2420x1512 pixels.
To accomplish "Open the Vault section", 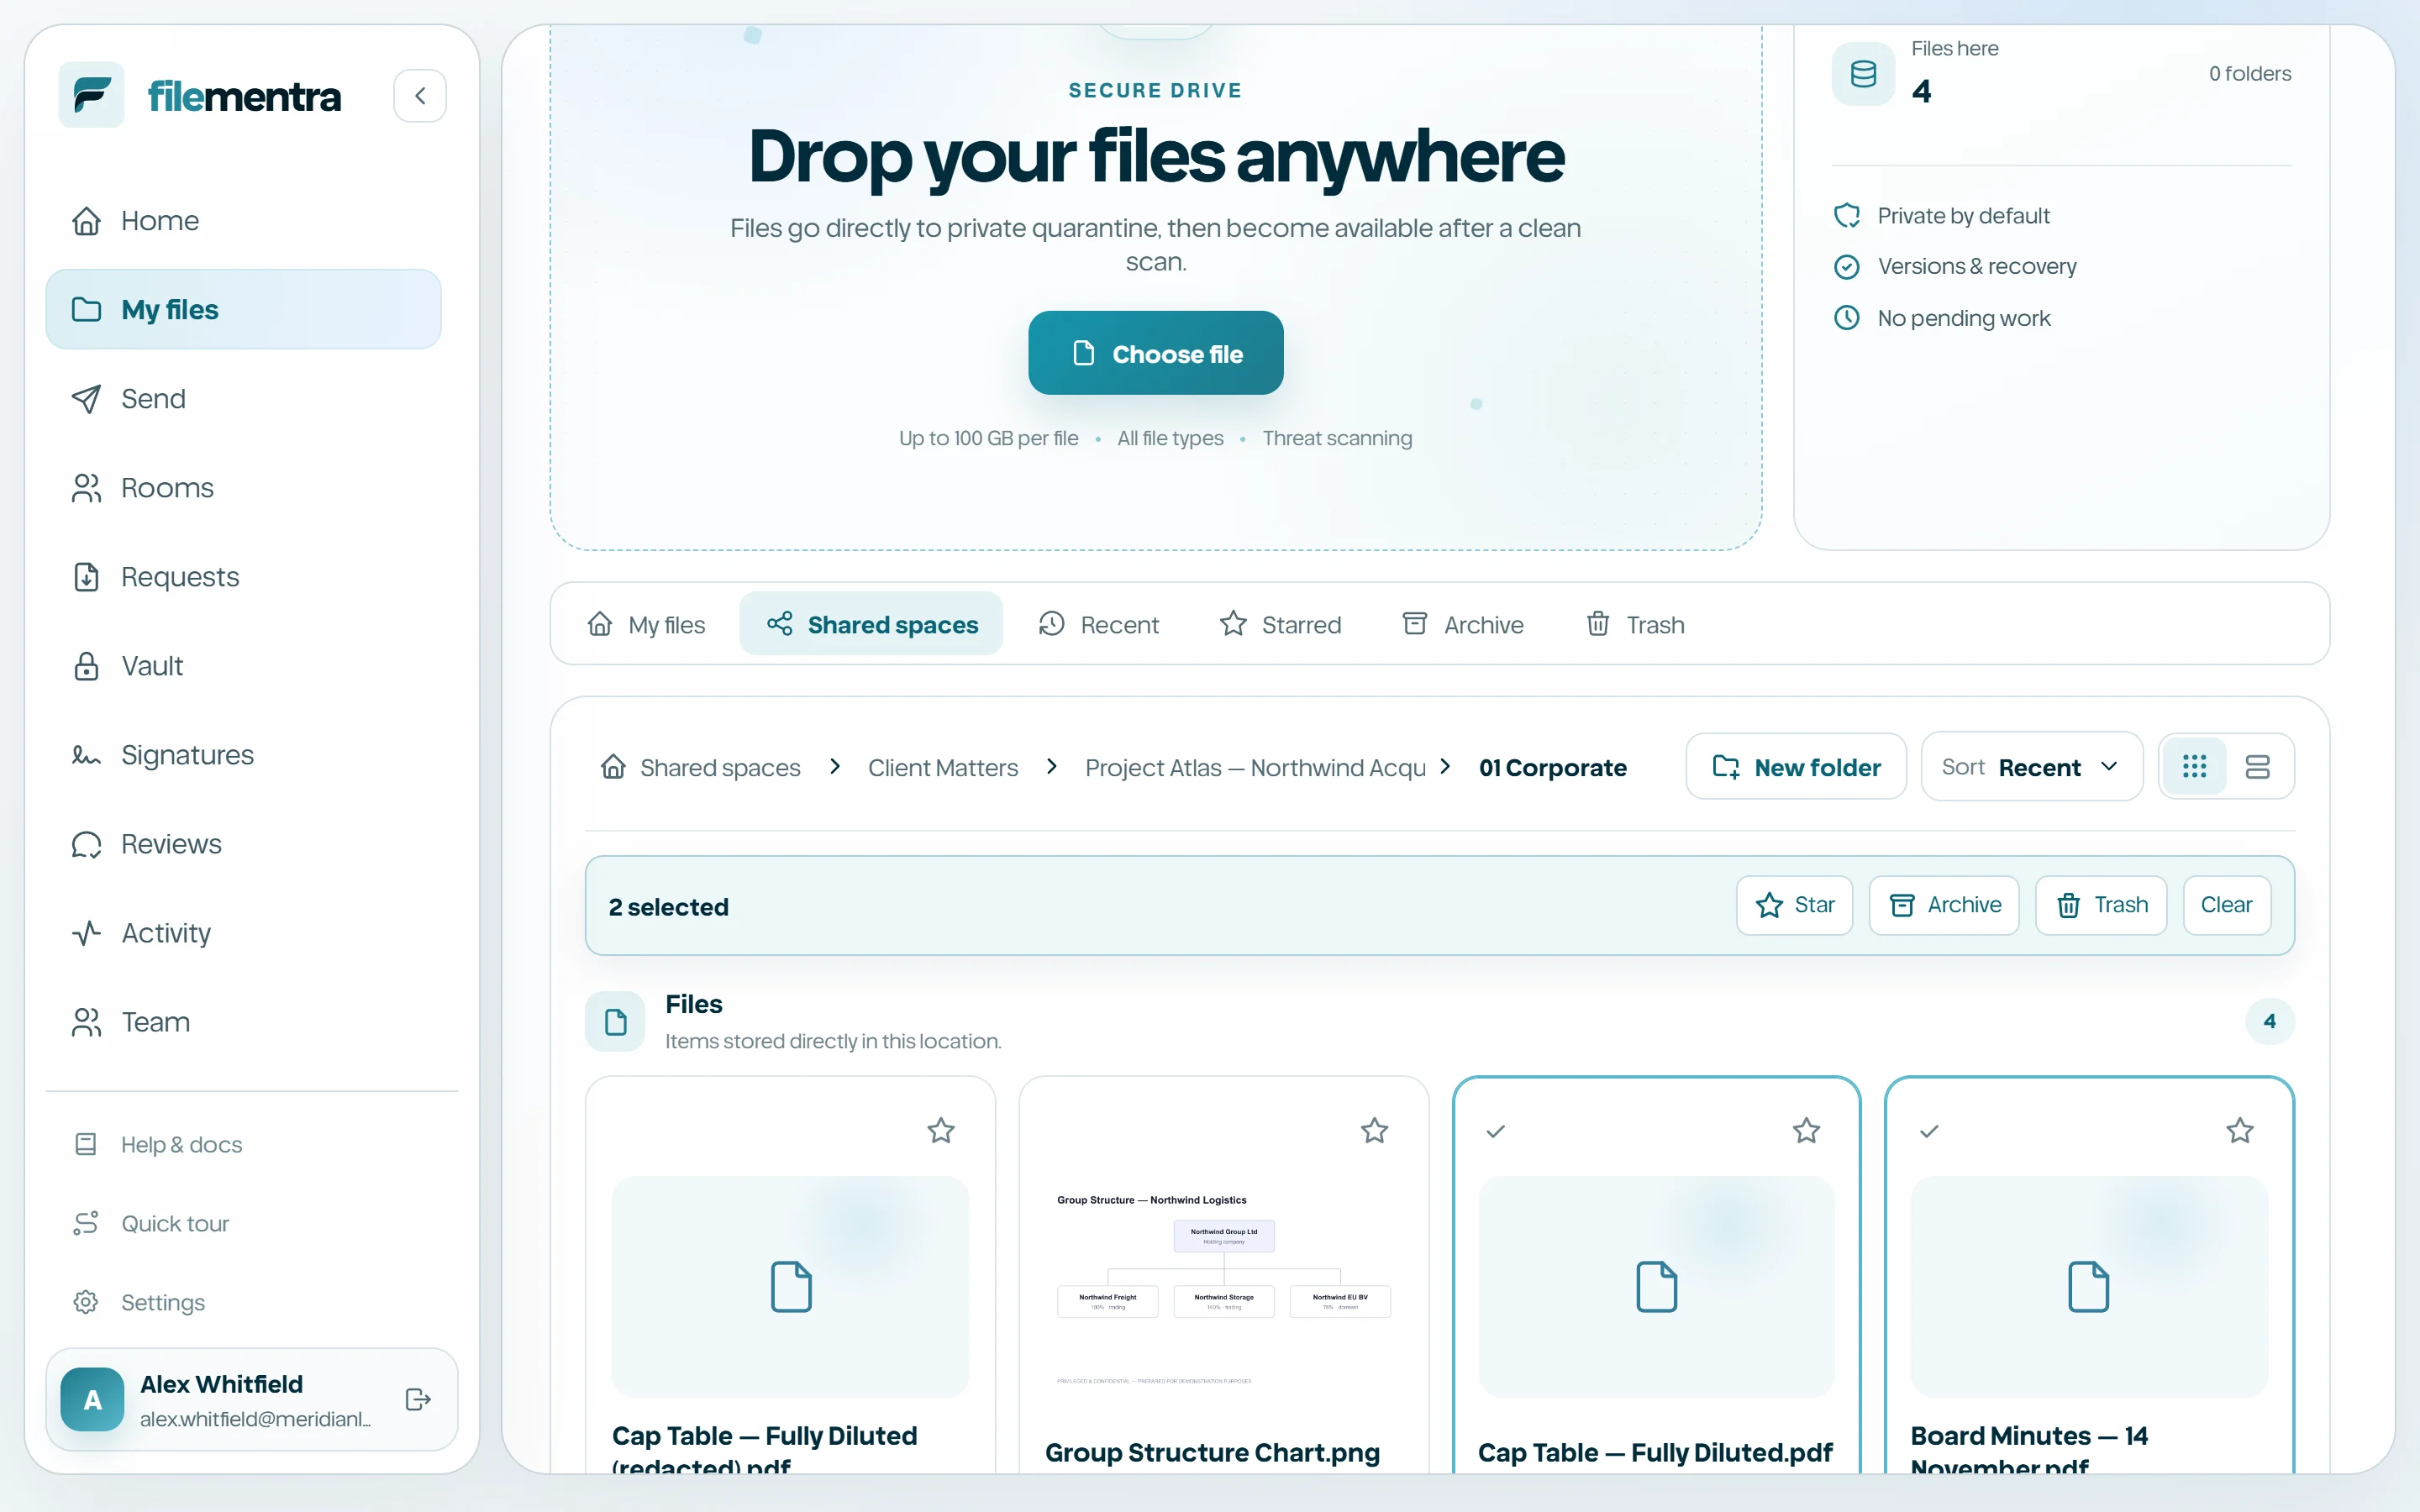I will click(x=243, y=666).
